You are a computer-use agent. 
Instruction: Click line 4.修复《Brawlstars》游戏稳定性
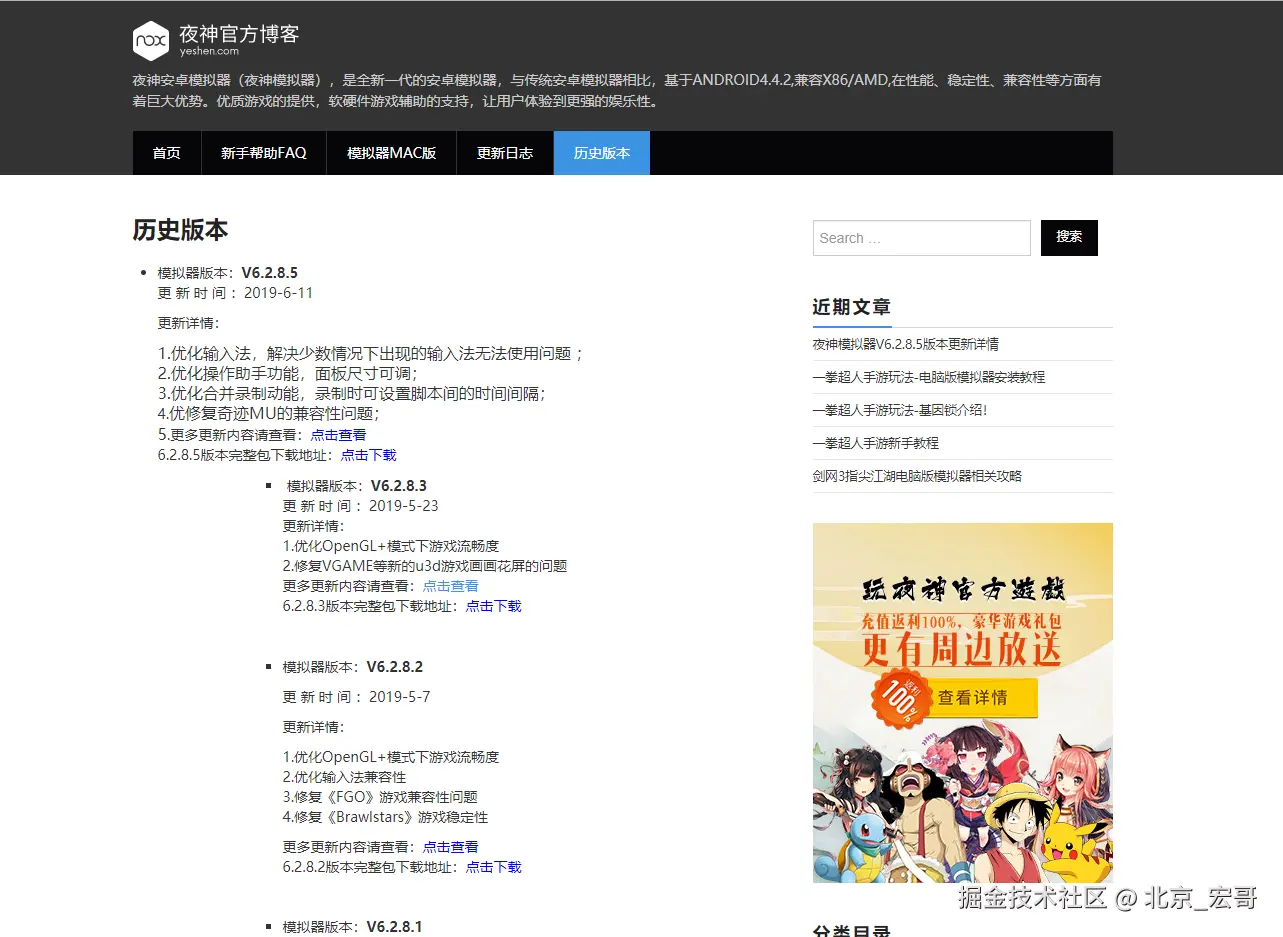[386, 817]
